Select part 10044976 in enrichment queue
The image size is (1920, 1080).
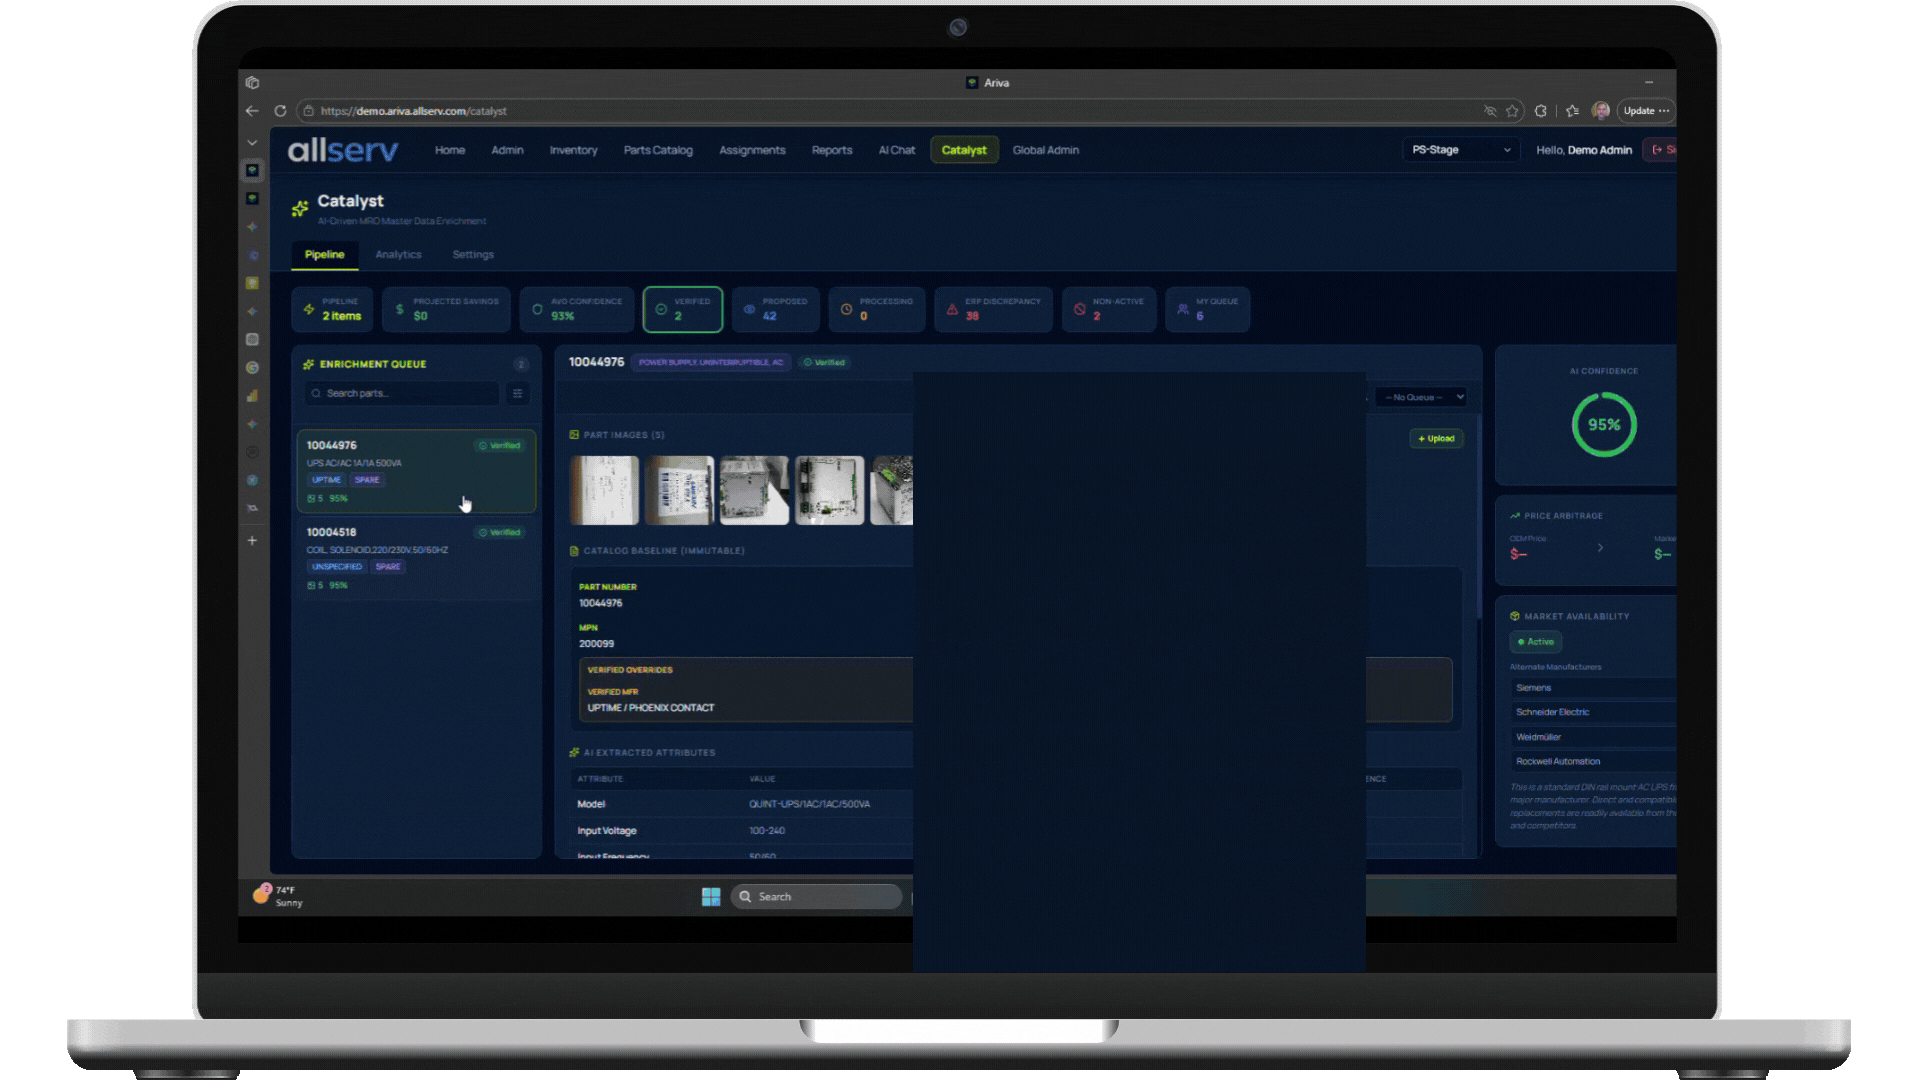[x=417, y=471]
